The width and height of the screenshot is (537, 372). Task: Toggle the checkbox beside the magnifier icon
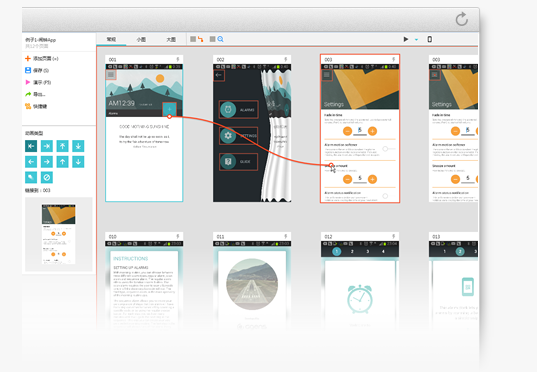(x=212, y=39)
